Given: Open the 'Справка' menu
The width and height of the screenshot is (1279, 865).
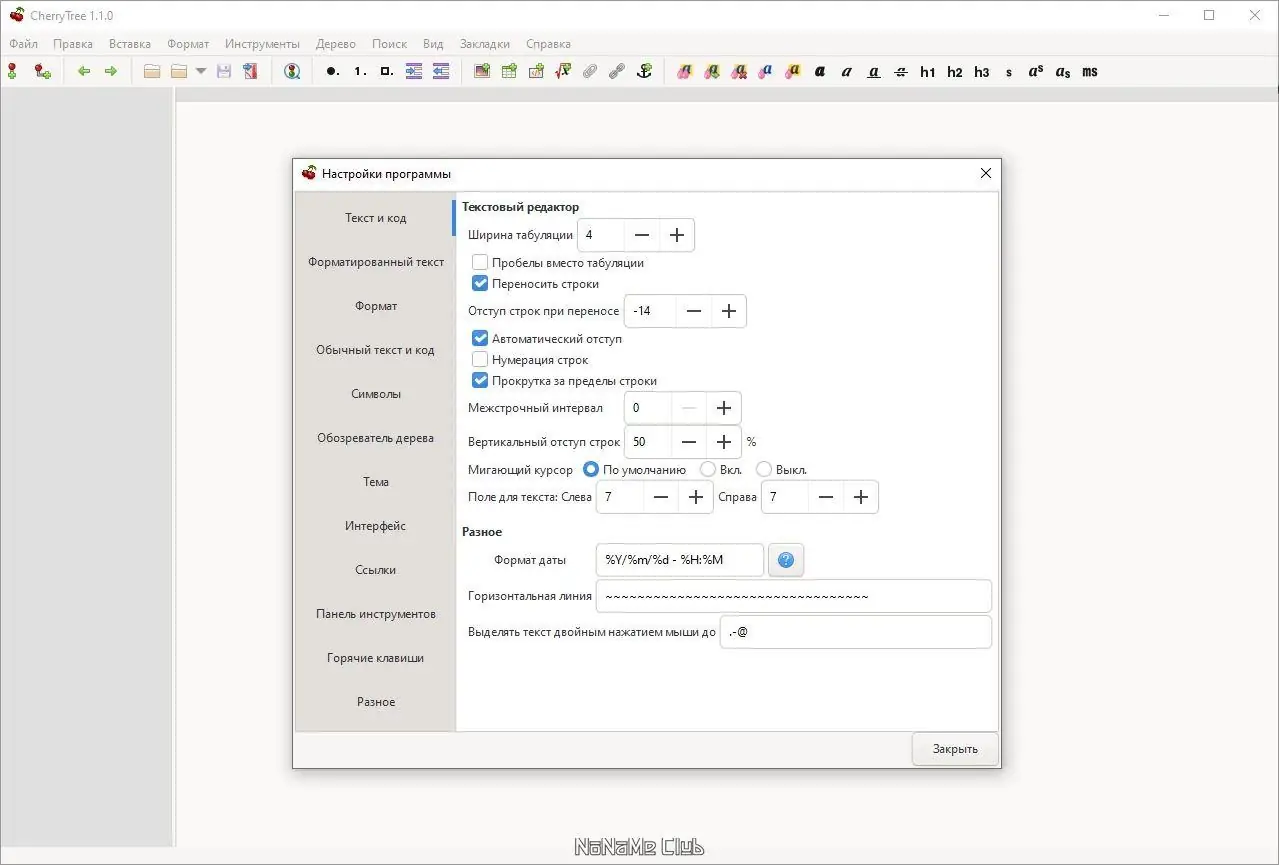Looking at the screenshot, I should [548, 44].
